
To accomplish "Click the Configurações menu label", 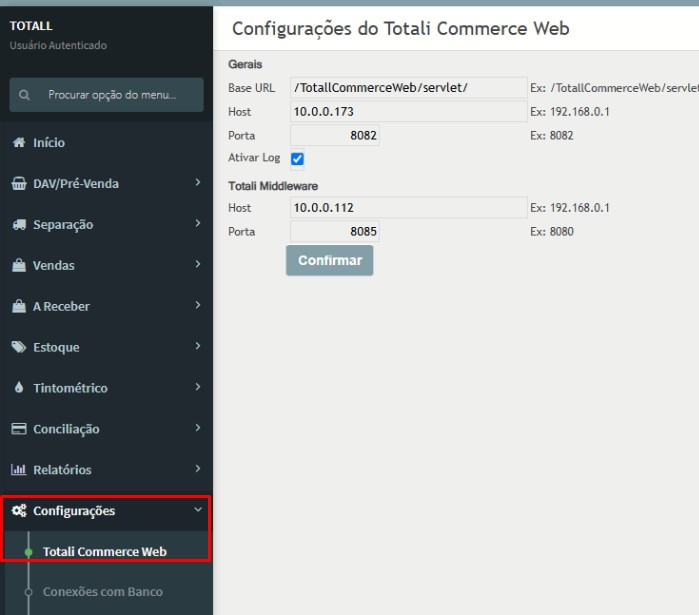I will click(x=74, y=511).
